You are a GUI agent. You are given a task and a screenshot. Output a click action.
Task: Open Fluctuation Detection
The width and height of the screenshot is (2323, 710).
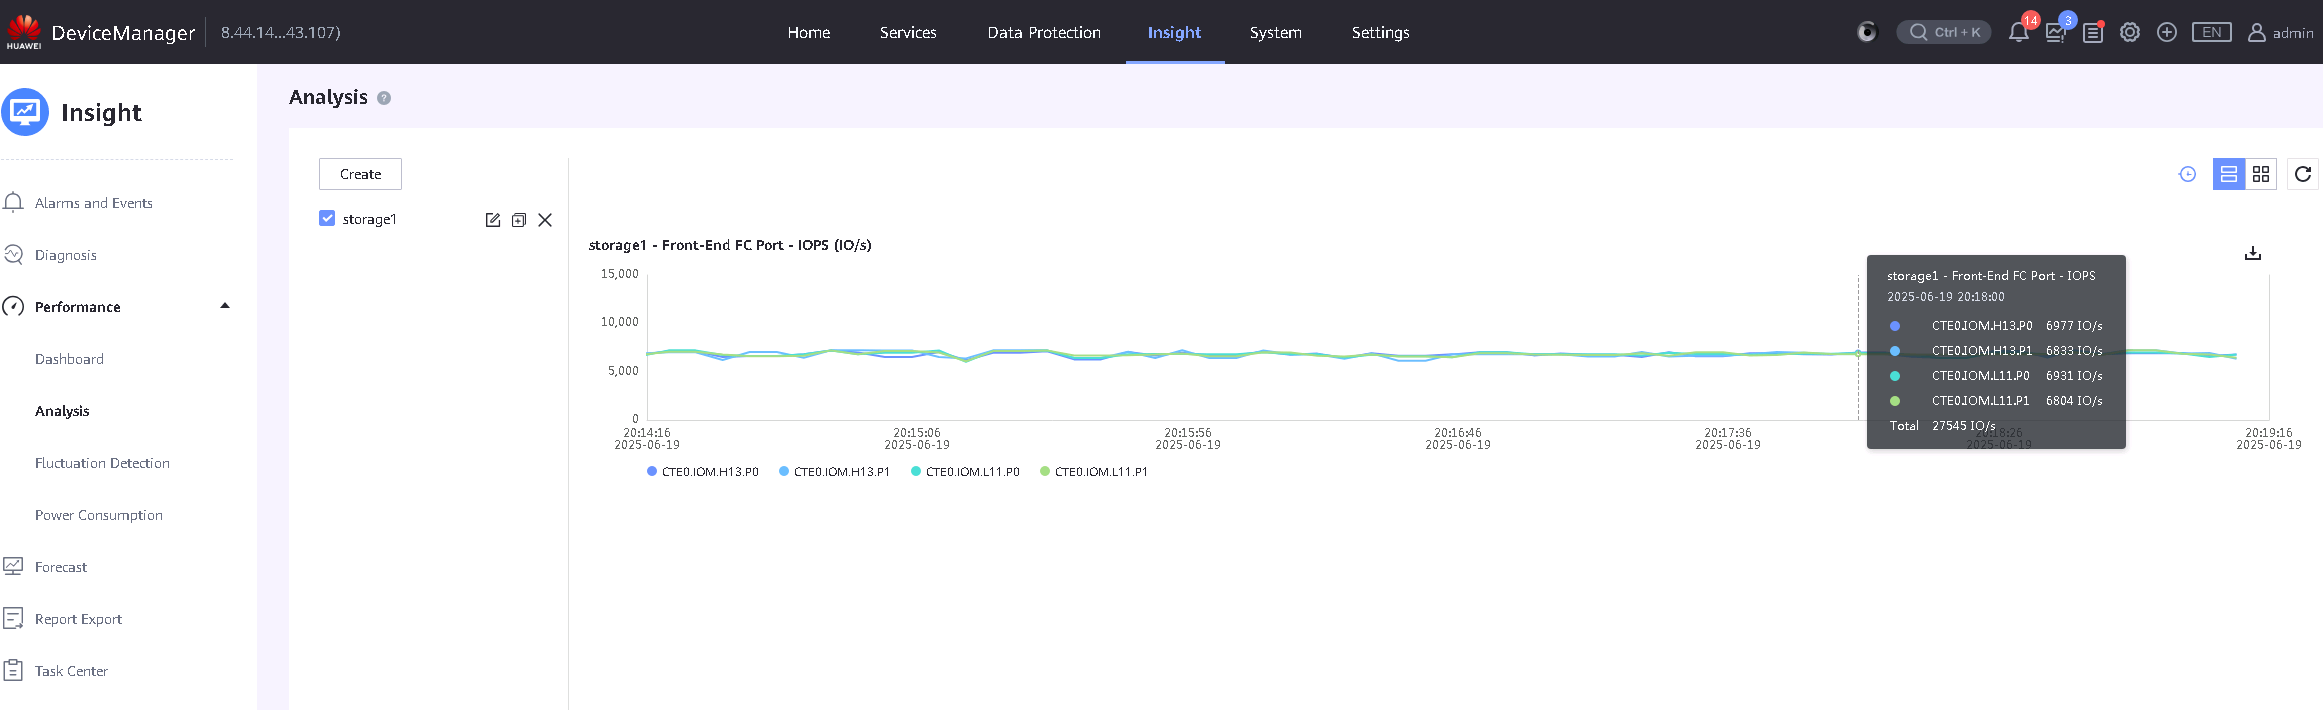click(102, 463)
